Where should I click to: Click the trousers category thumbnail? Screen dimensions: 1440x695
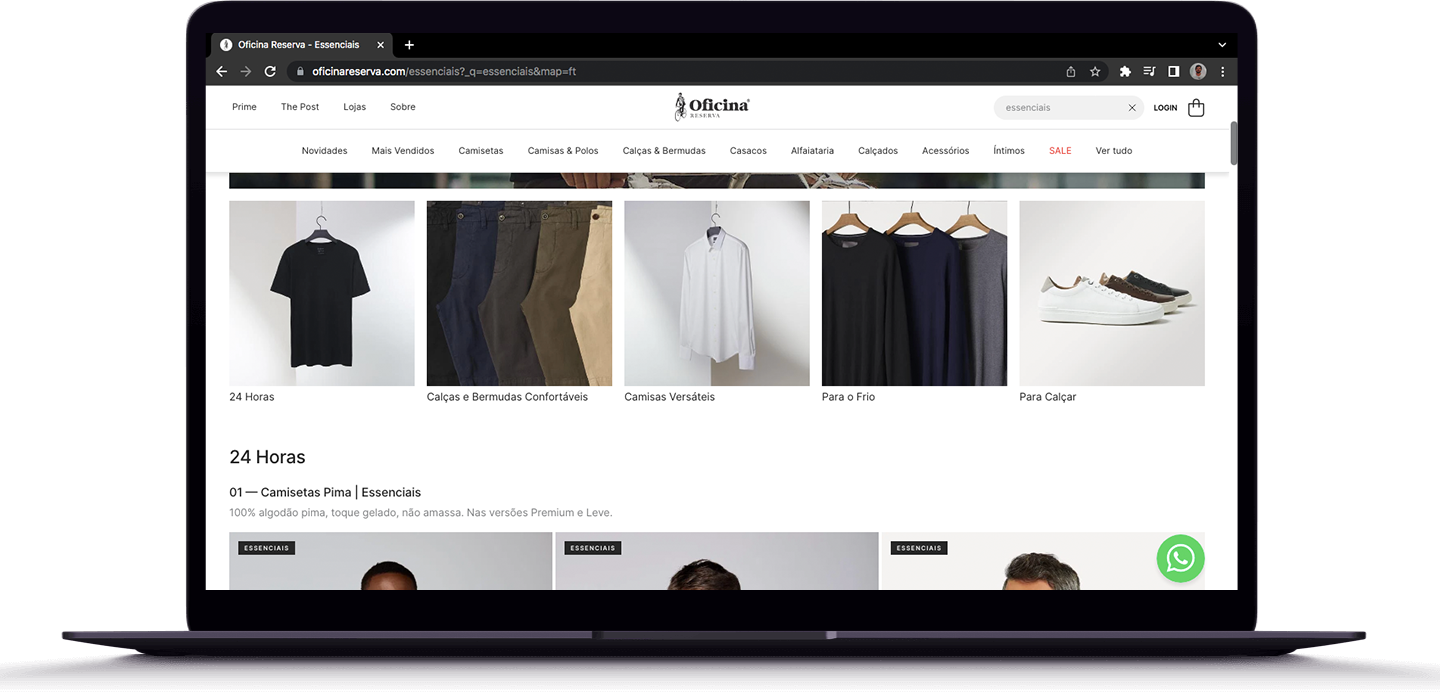(519, 293)
